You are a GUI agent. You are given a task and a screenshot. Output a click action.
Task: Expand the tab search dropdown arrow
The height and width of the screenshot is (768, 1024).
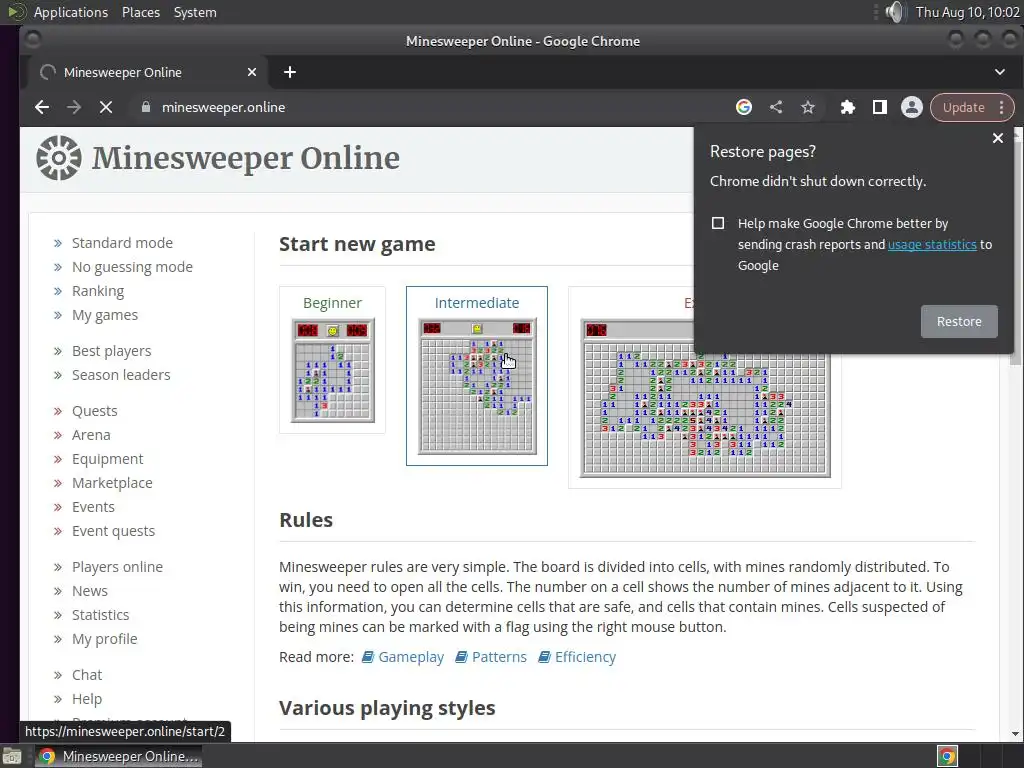coord(1000,72)
